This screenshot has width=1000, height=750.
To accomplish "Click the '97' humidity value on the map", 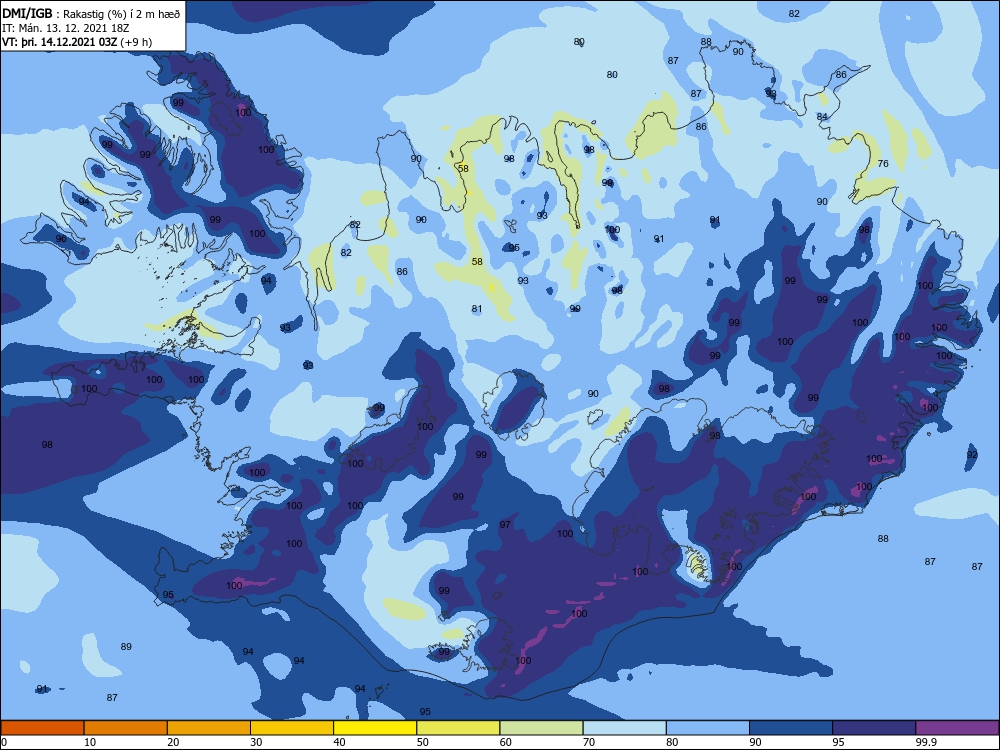I will pyautogui.click(x=505, y=524).
